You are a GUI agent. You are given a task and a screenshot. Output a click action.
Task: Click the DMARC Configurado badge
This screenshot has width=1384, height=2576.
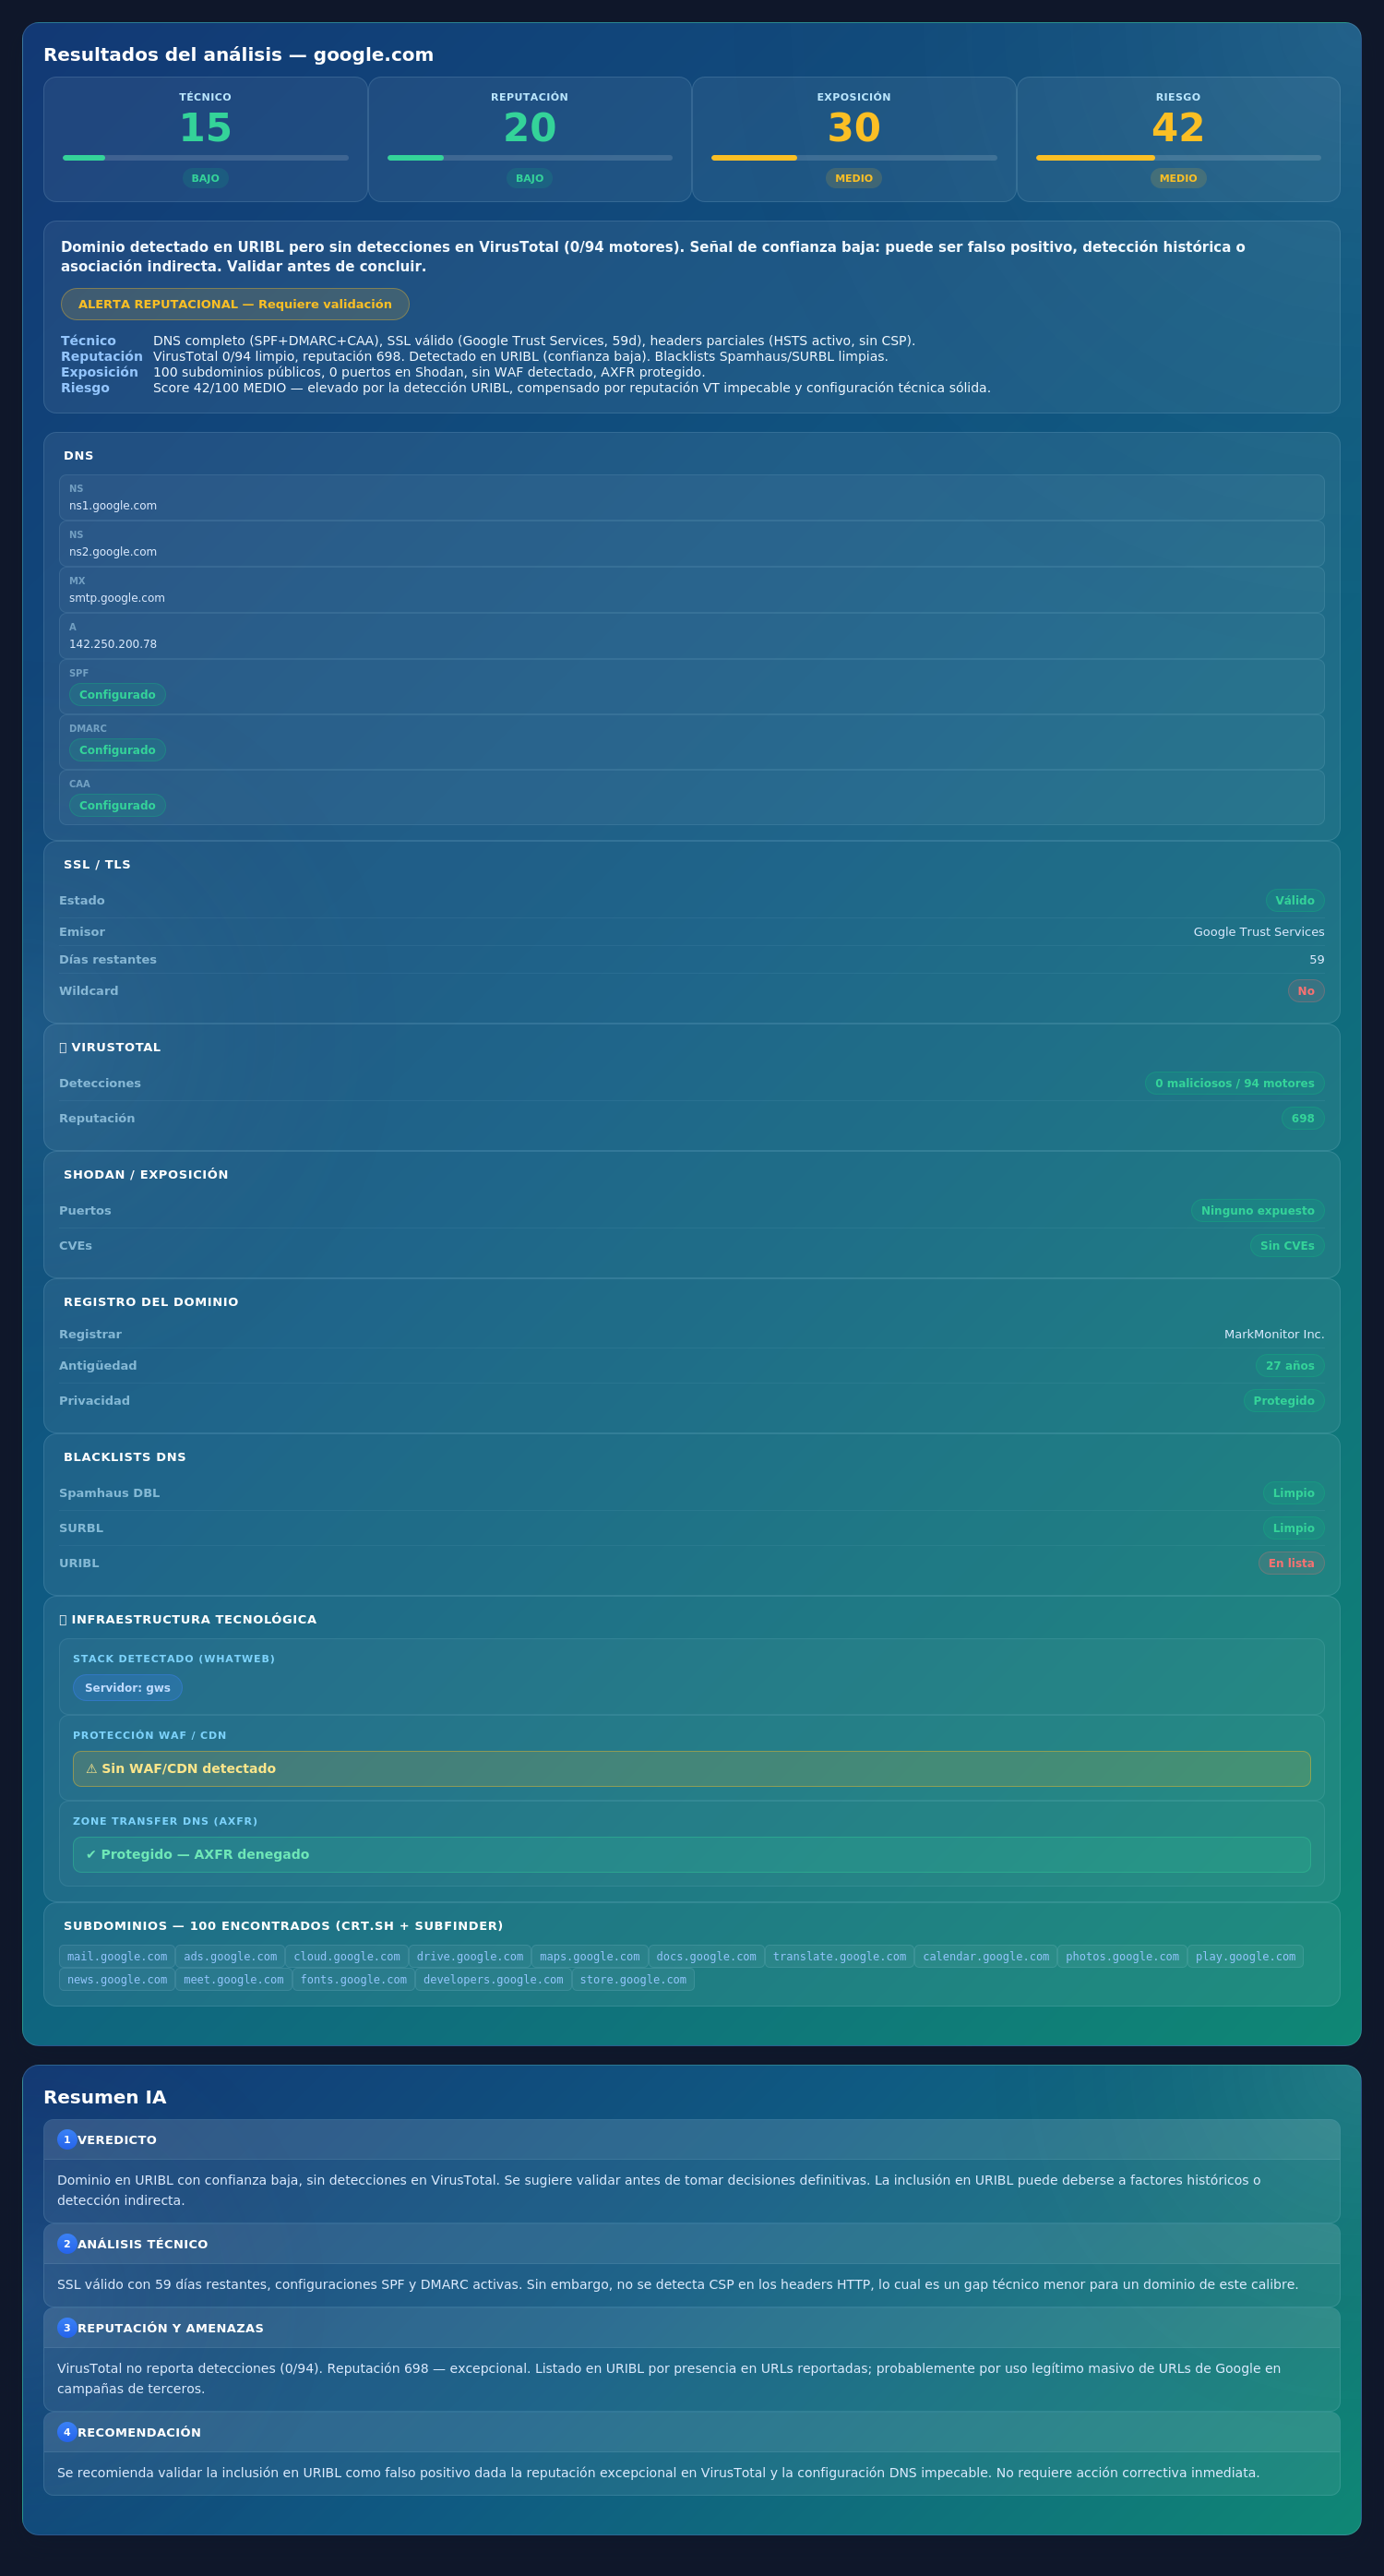(x=117, y=750)
